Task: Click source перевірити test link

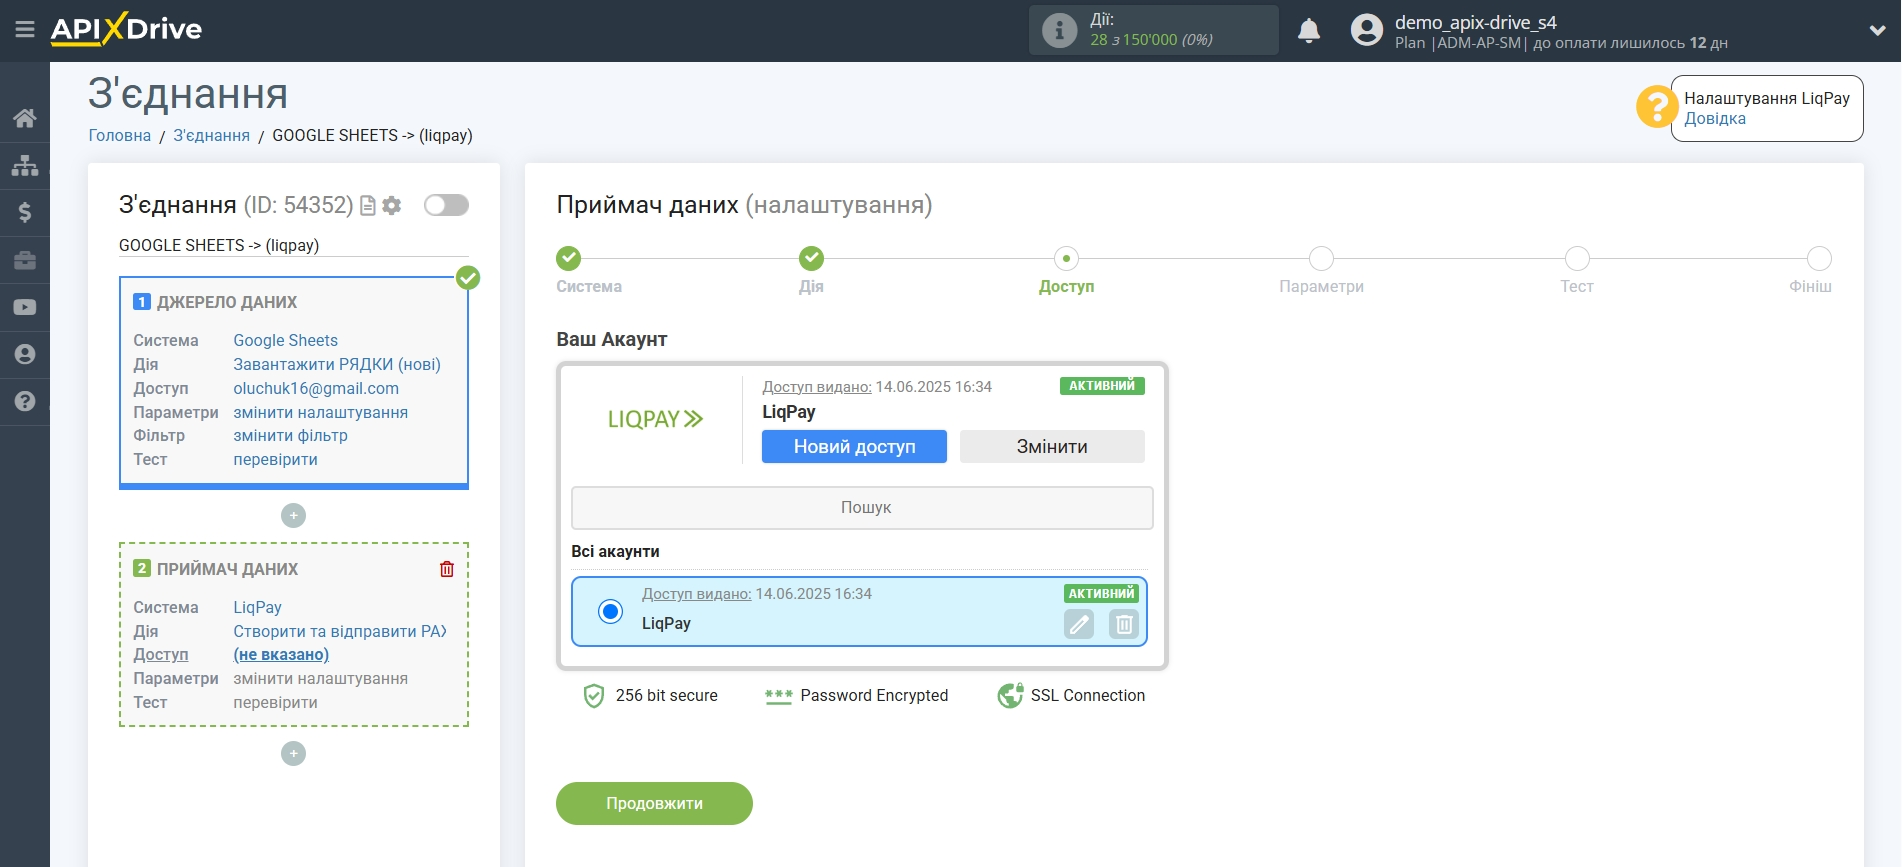Action: (275, 460)
